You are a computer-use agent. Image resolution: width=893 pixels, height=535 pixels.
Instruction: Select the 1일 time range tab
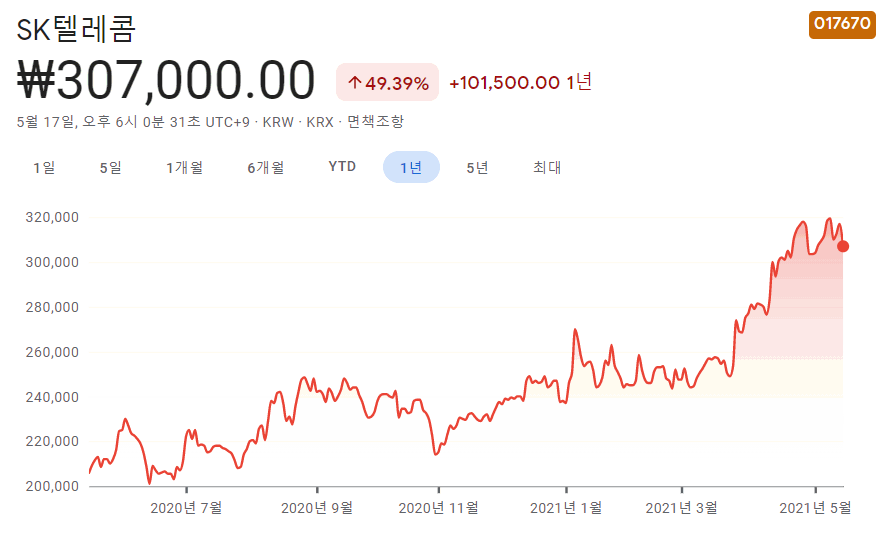44,168
